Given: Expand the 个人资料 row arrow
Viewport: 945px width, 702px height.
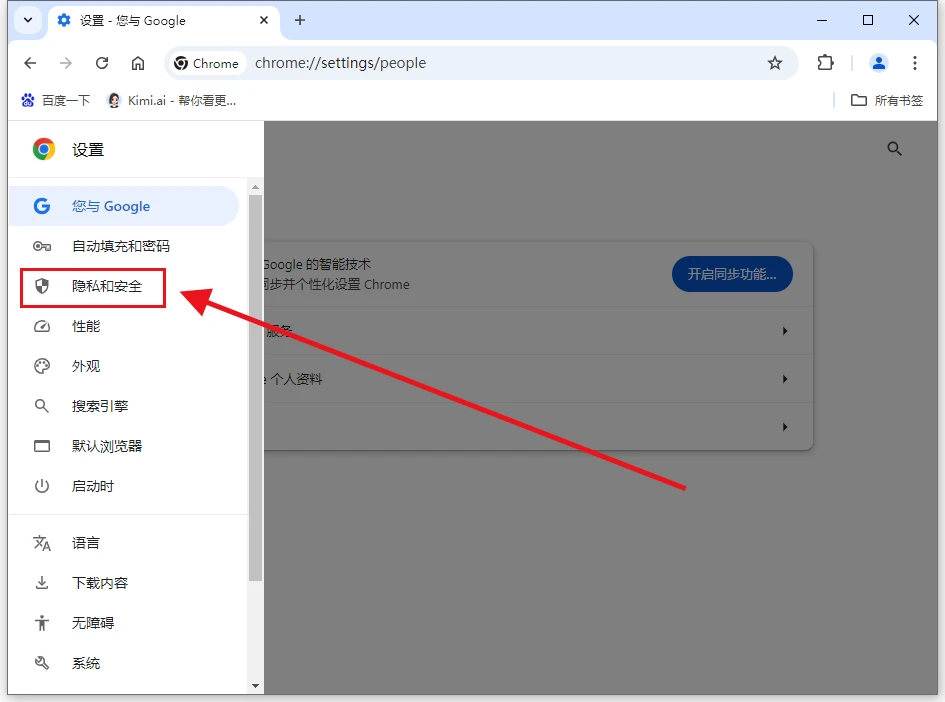Looking at the screenshot, I should pos(785,379).
